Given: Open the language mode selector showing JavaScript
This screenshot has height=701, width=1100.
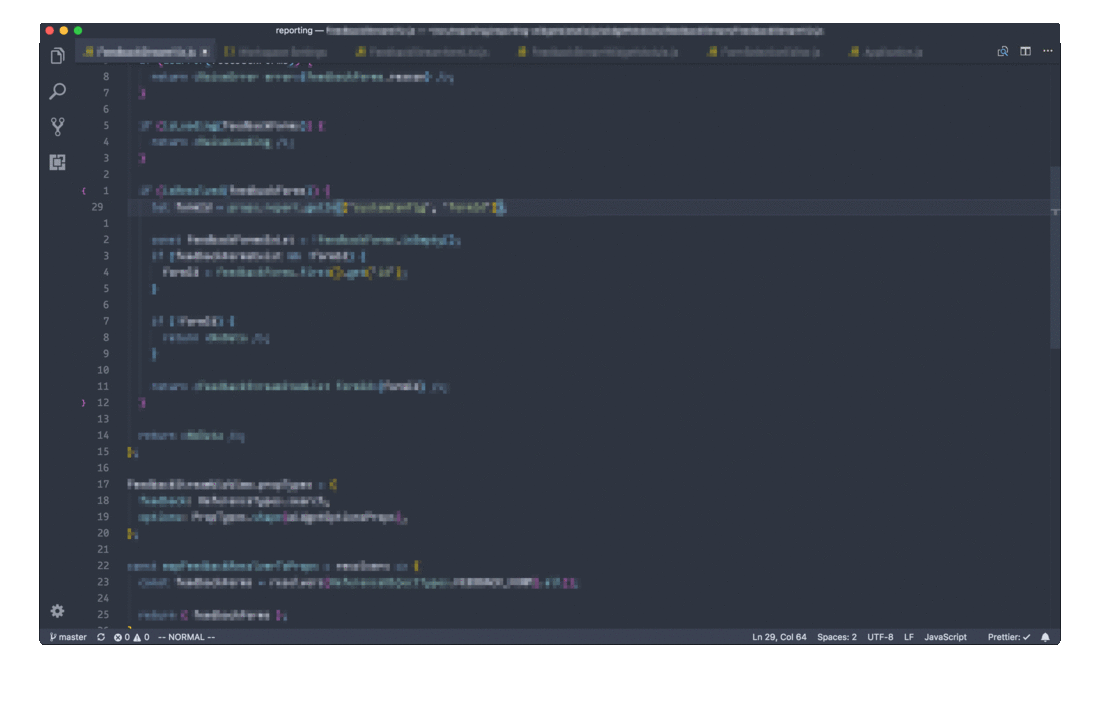Looking at the screenshot, I should (944, 636).
